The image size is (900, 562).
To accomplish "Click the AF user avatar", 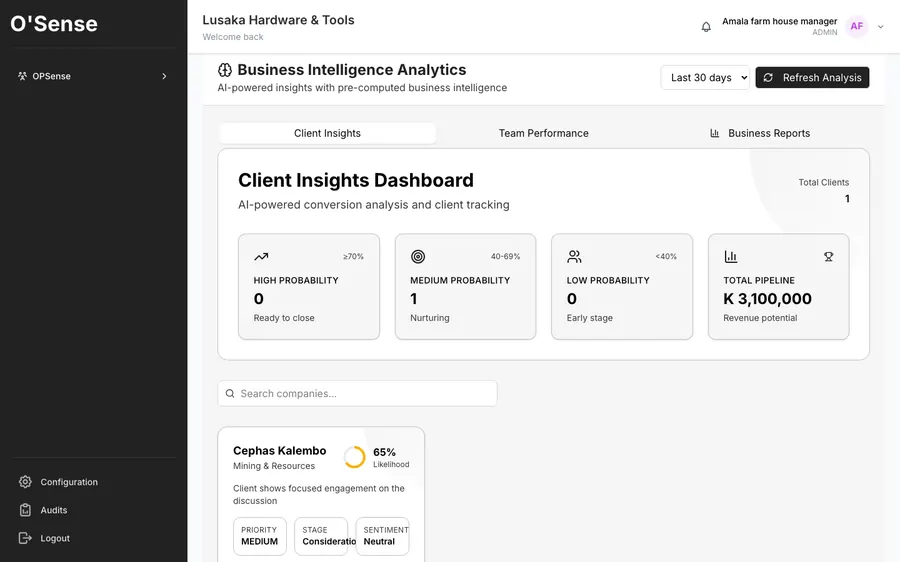I will pyautogui.click(x=856, y=26).
